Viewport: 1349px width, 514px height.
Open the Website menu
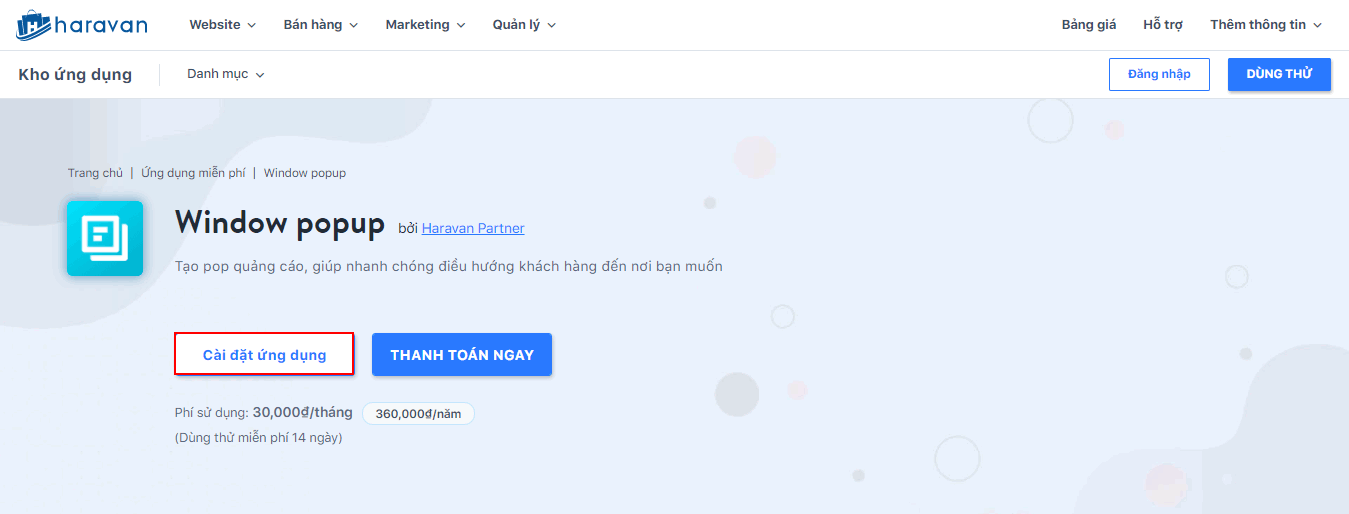point(222,25)
